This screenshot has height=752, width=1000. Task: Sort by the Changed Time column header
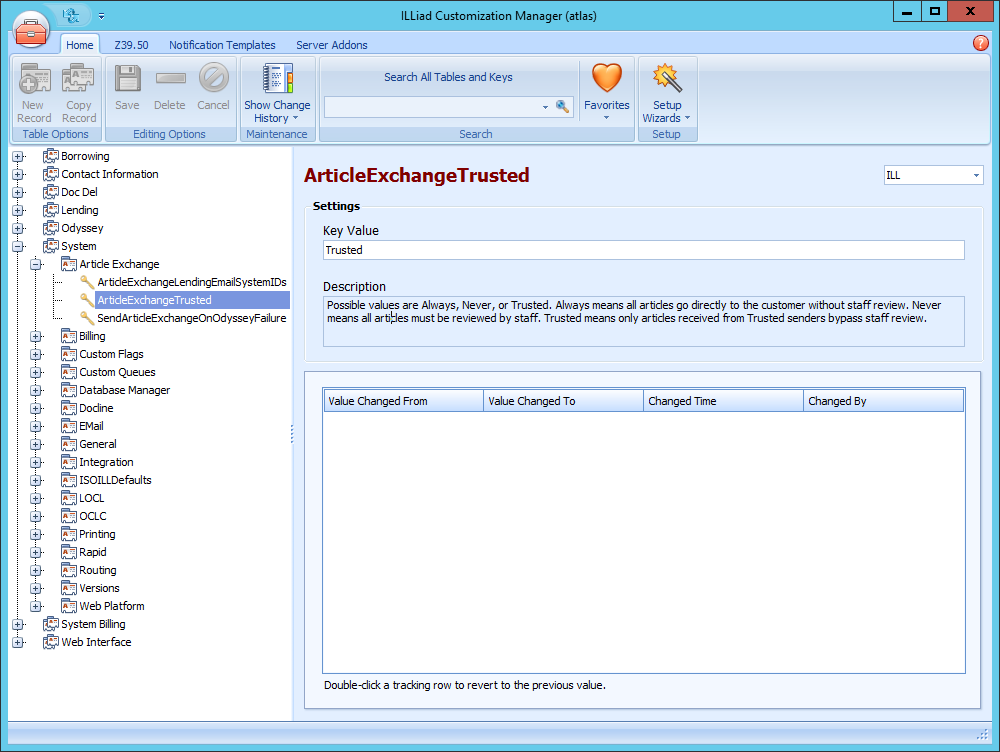click(722, 401)
